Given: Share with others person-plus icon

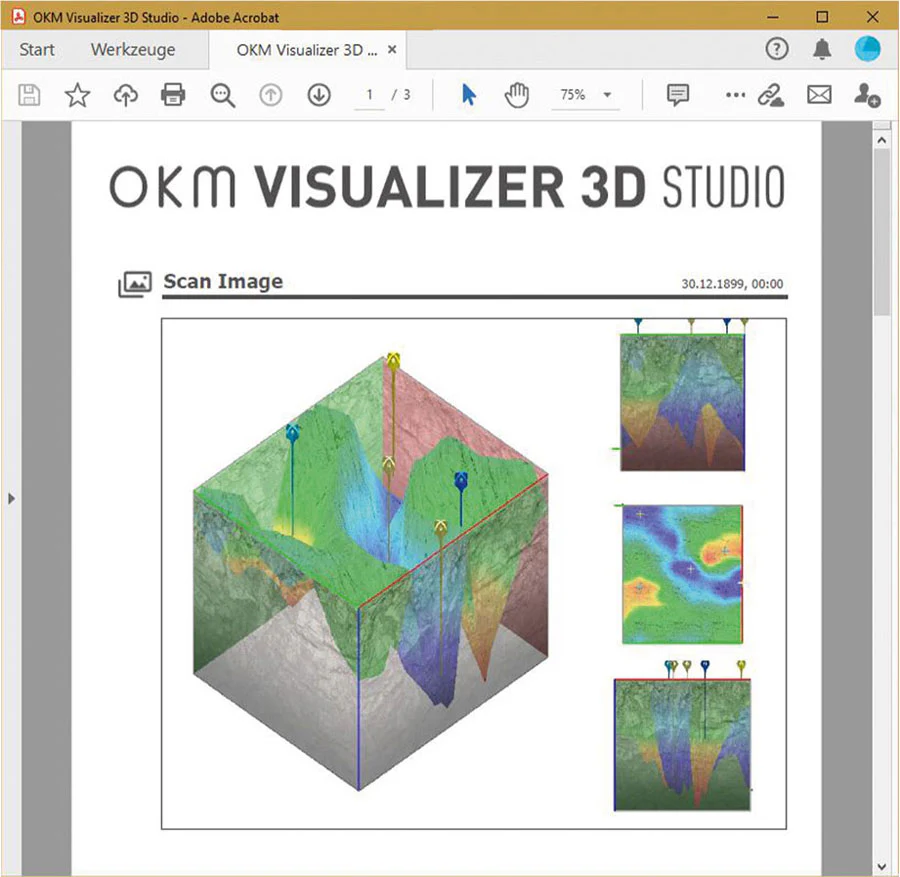Looking at the screenshot, I should click(x=867, y=95).
